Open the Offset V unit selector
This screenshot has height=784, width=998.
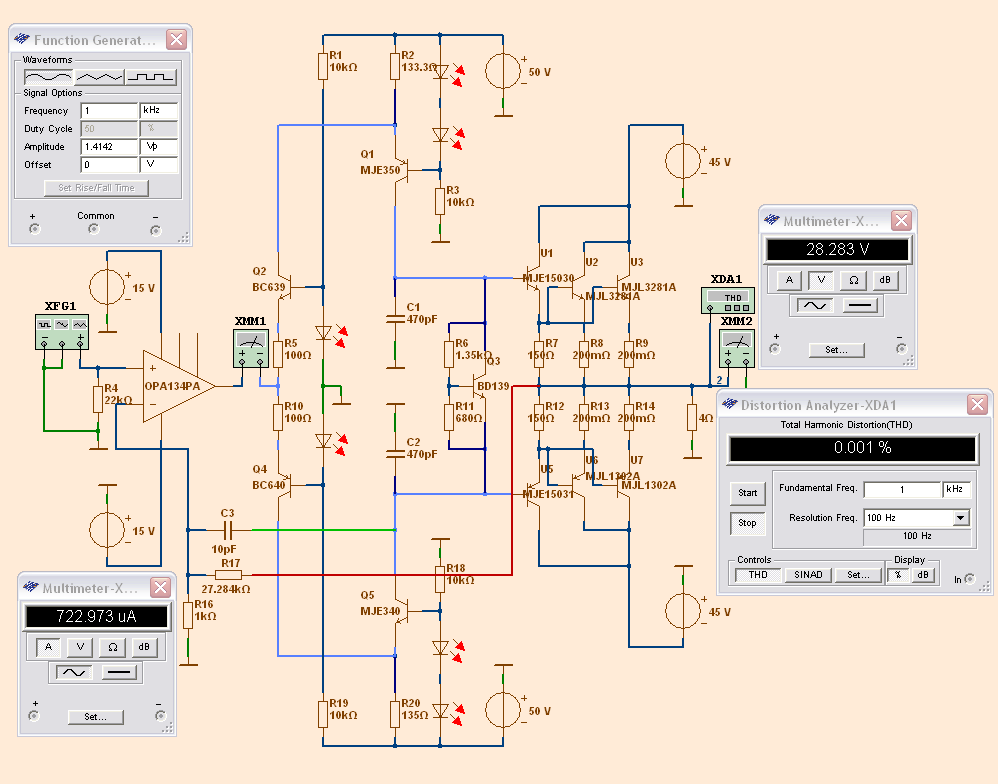(x=158, y=165)
